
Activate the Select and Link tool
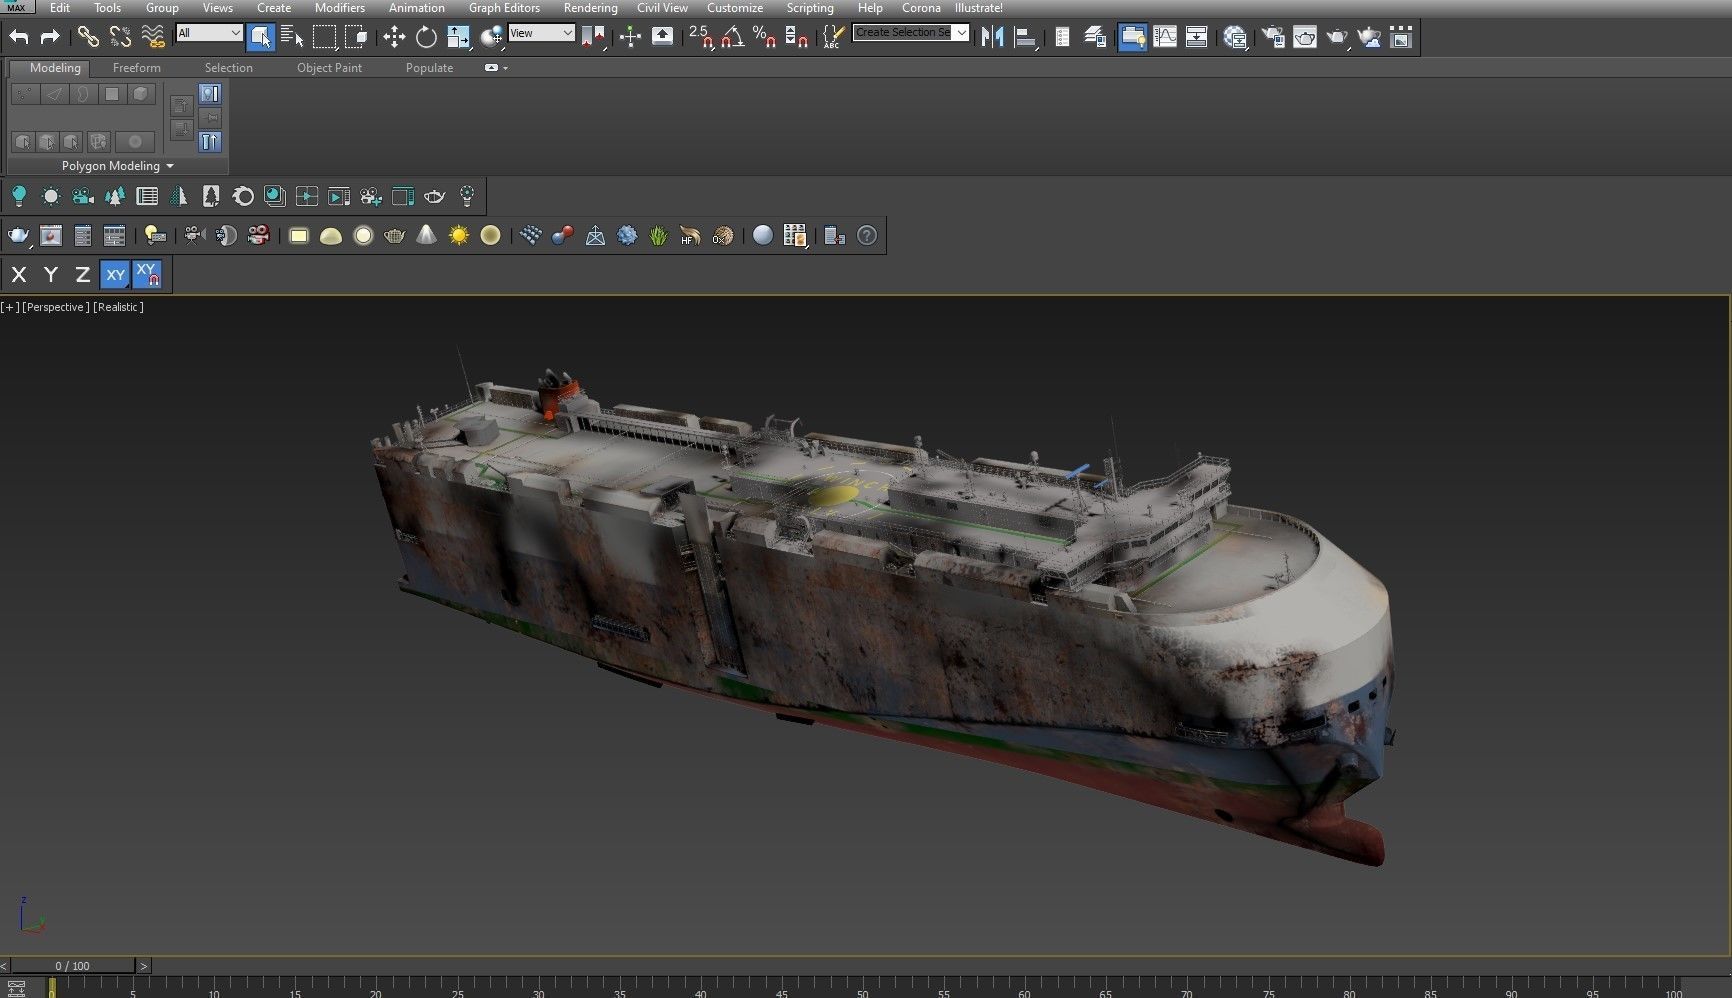(88, 37)
